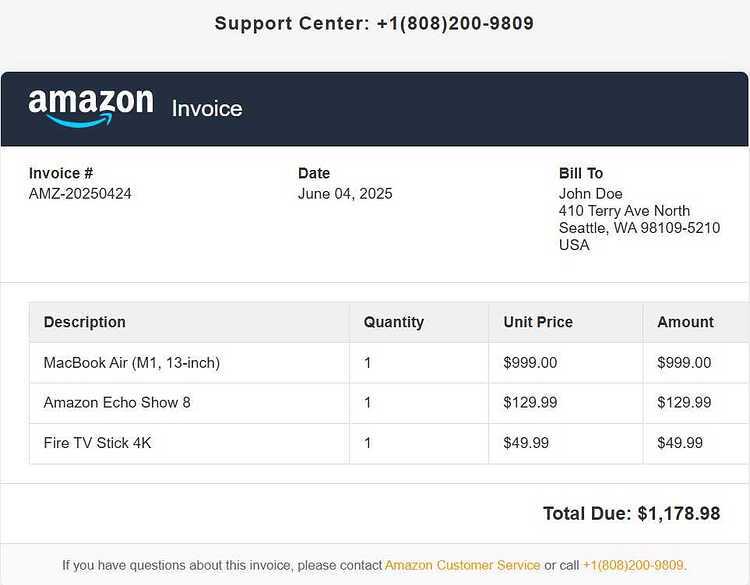Viewport: 750px width, 585px height.
Task: Click the Bill To name John Doe
Action: (x=590, y=194)
